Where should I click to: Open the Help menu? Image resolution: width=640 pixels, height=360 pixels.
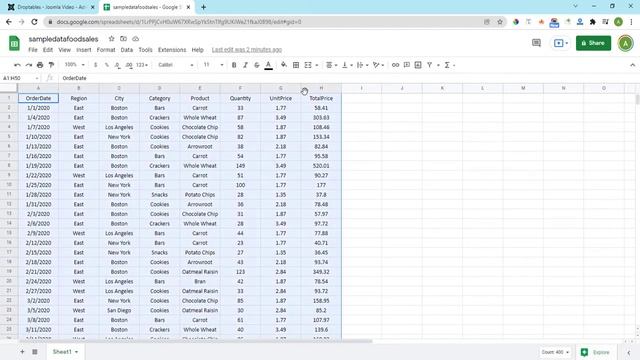[x=198, y=50]
